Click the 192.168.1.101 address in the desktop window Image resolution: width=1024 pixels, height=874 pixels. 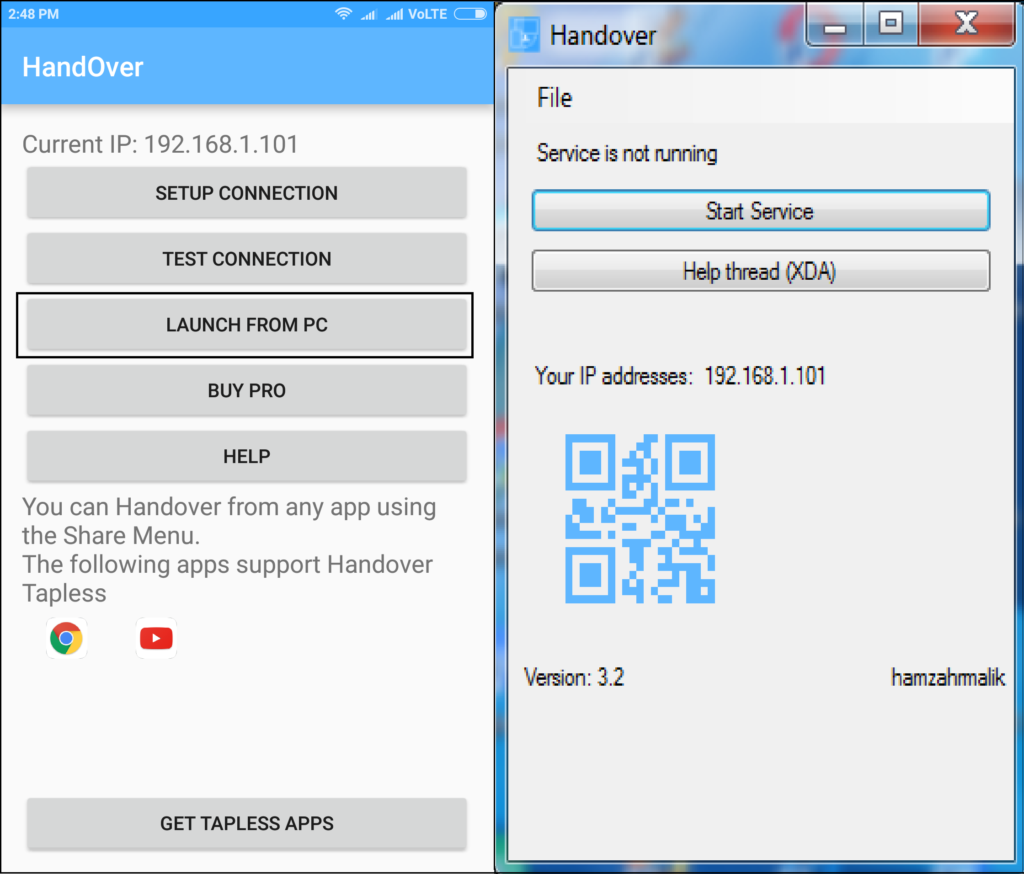pos(765,376)
